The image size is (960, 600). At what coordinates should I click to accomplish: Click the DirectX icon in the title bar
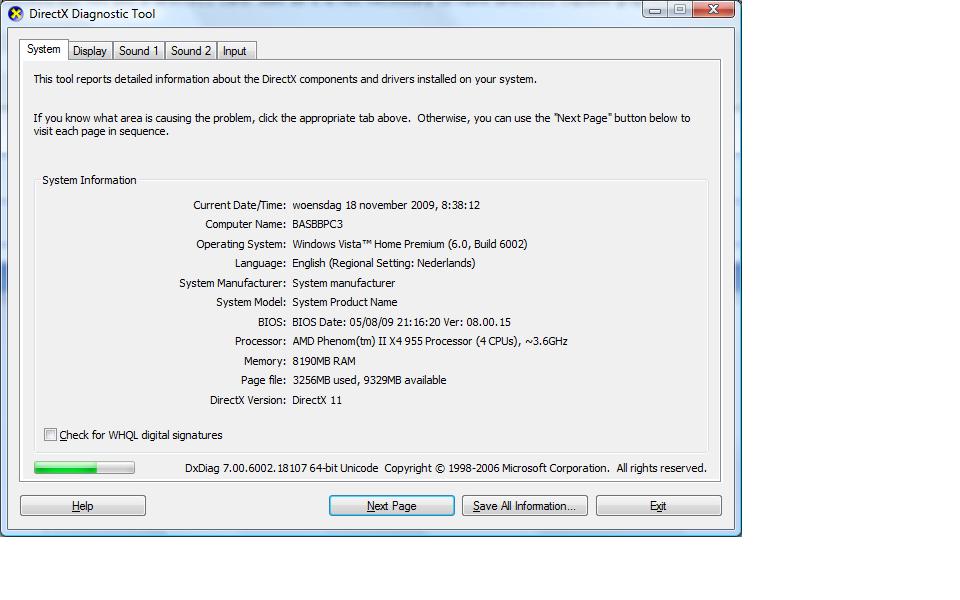click(x=15, y=13)
